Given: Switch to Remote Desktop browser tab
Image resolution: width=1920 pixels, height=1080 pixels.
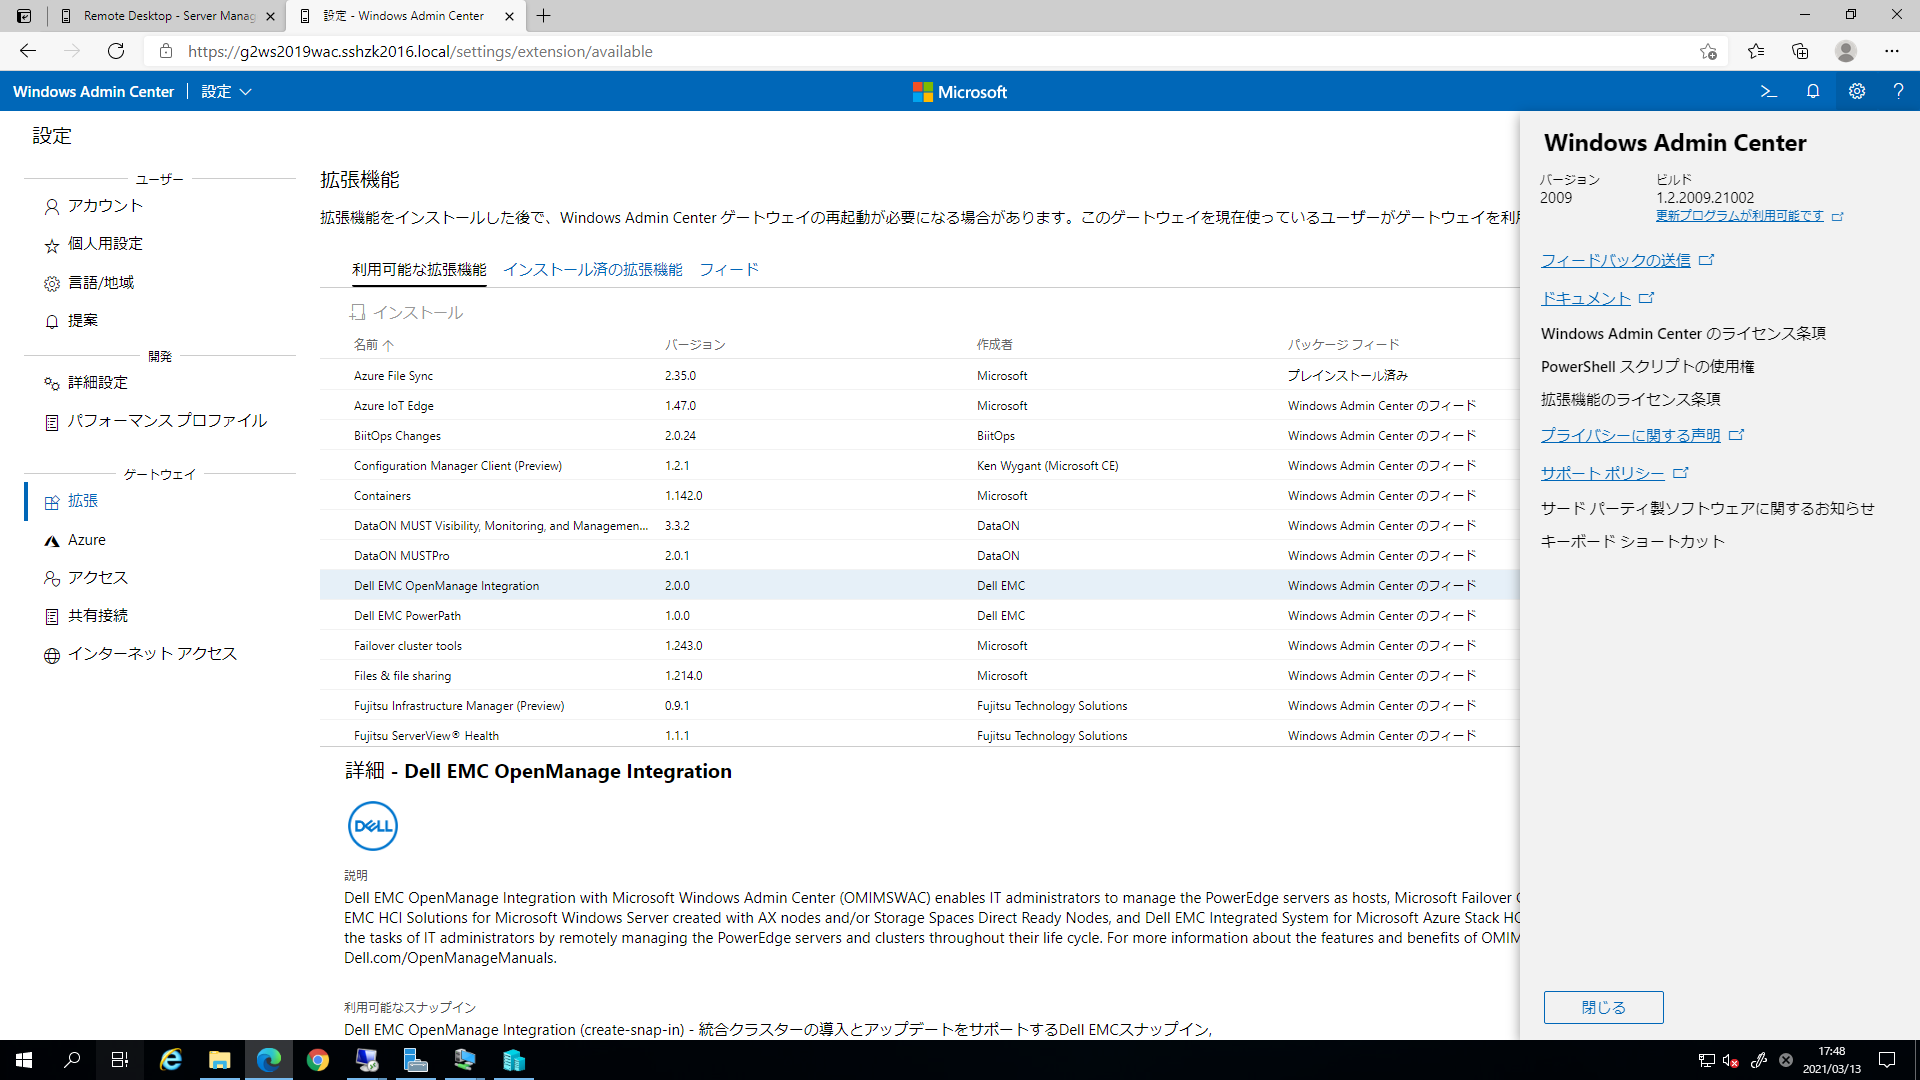Looking at the screenshot, I should click(169, 16).
